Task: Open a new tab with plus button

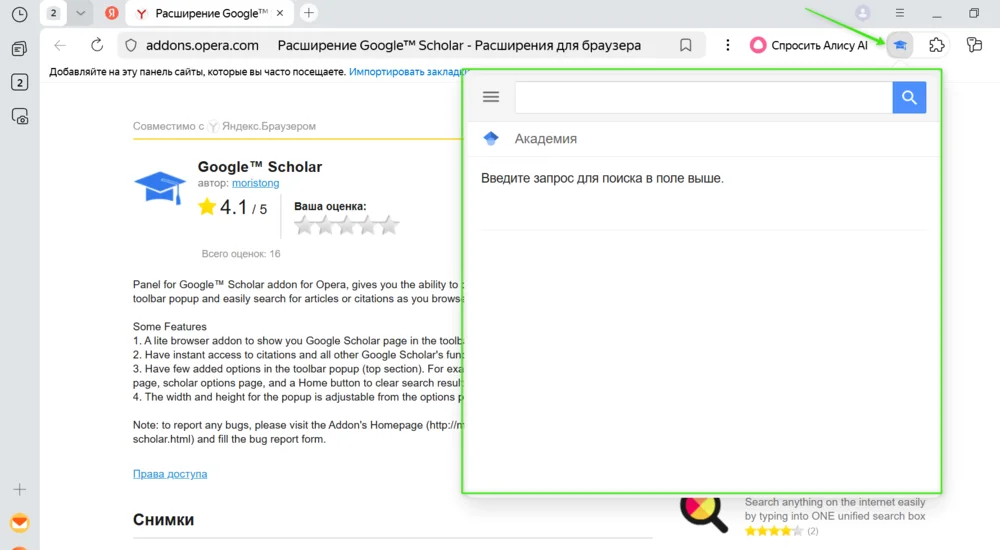Action: pyautogui.click(x=309, y=13)
